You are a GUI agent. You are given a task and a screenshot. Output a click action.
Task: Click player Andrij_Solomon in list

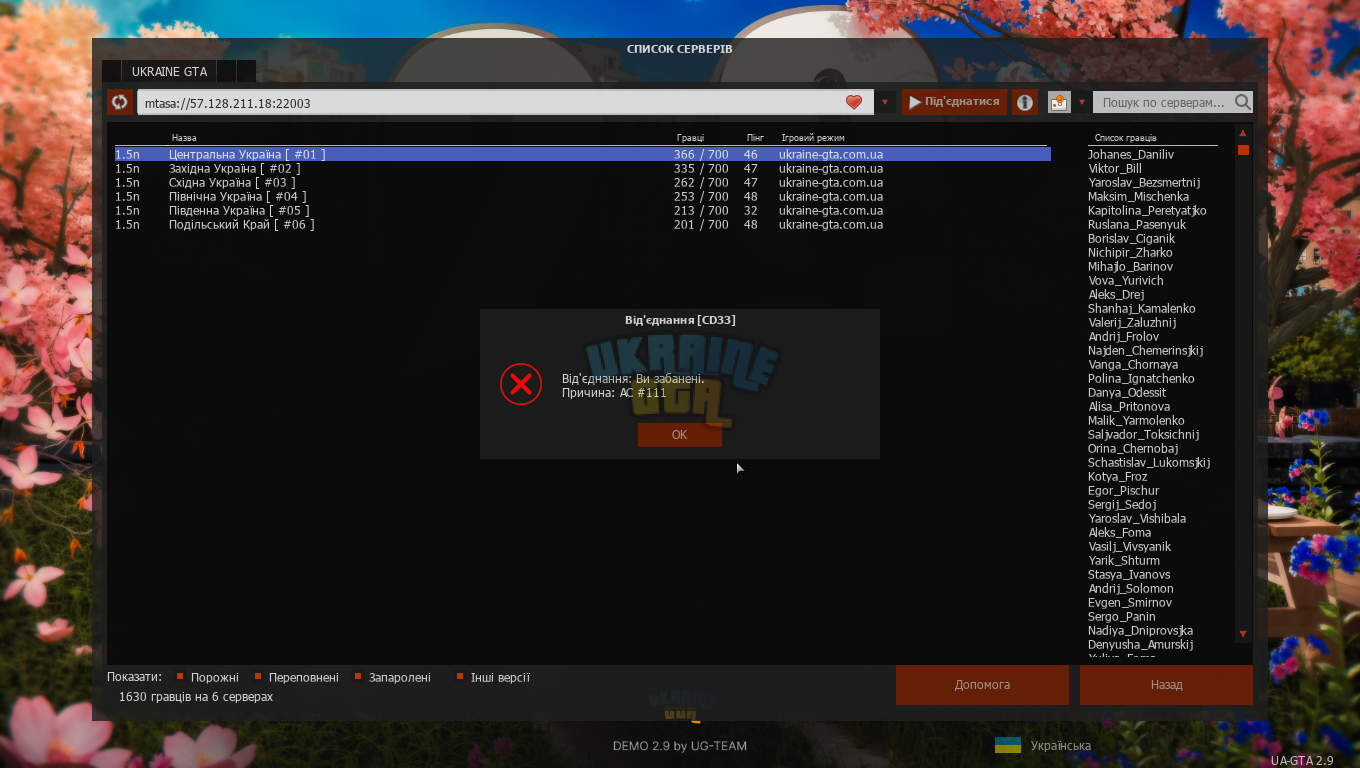[x=1131, y=589]
